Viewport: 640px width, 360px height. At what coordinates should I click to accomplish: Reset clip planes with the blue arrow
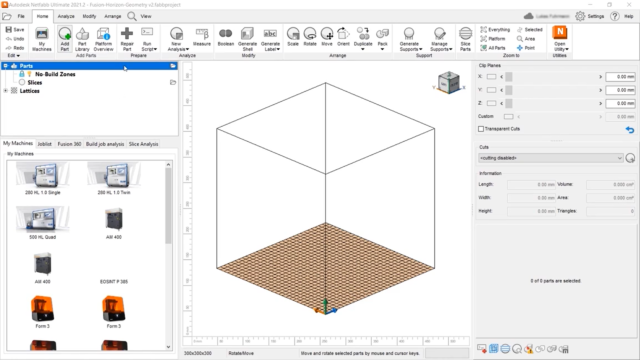coord(630,130)
